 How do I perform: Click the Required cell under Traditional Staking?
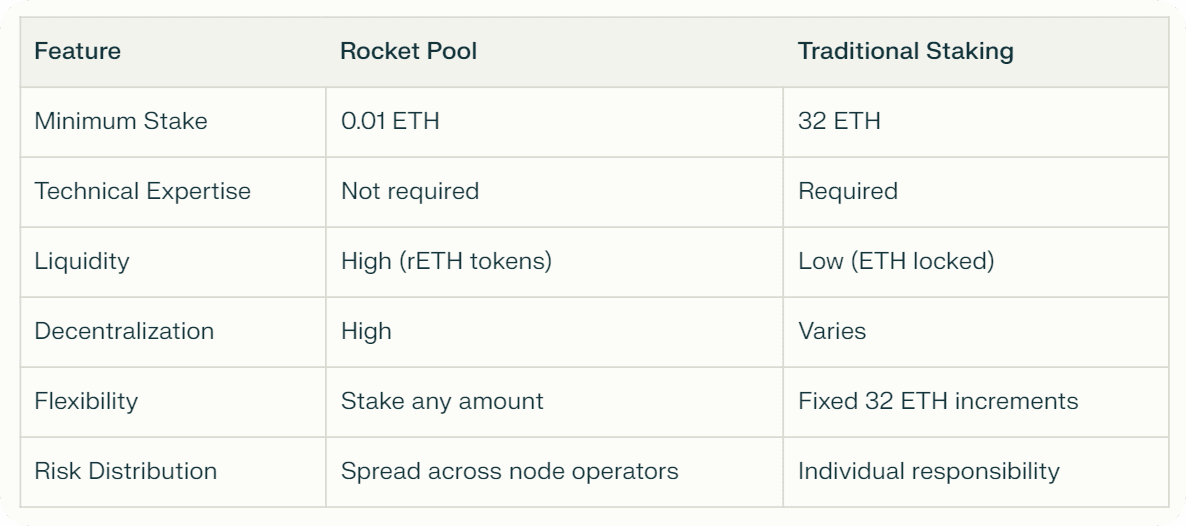point(848,191)
